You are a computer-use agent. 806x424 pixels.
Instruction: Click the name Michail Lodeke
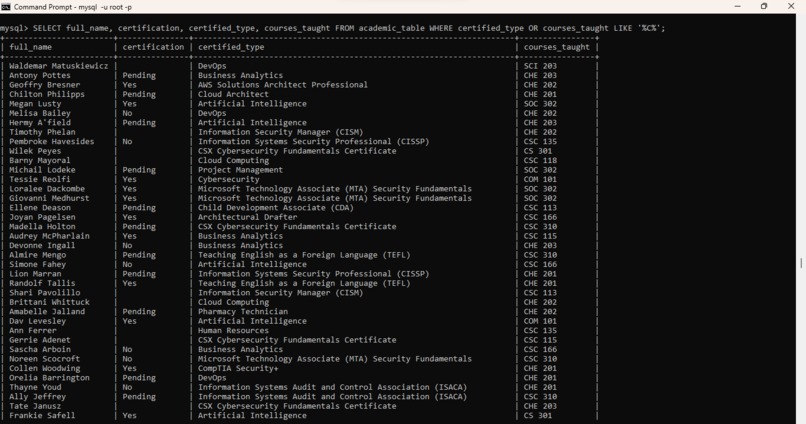(42, 170)
